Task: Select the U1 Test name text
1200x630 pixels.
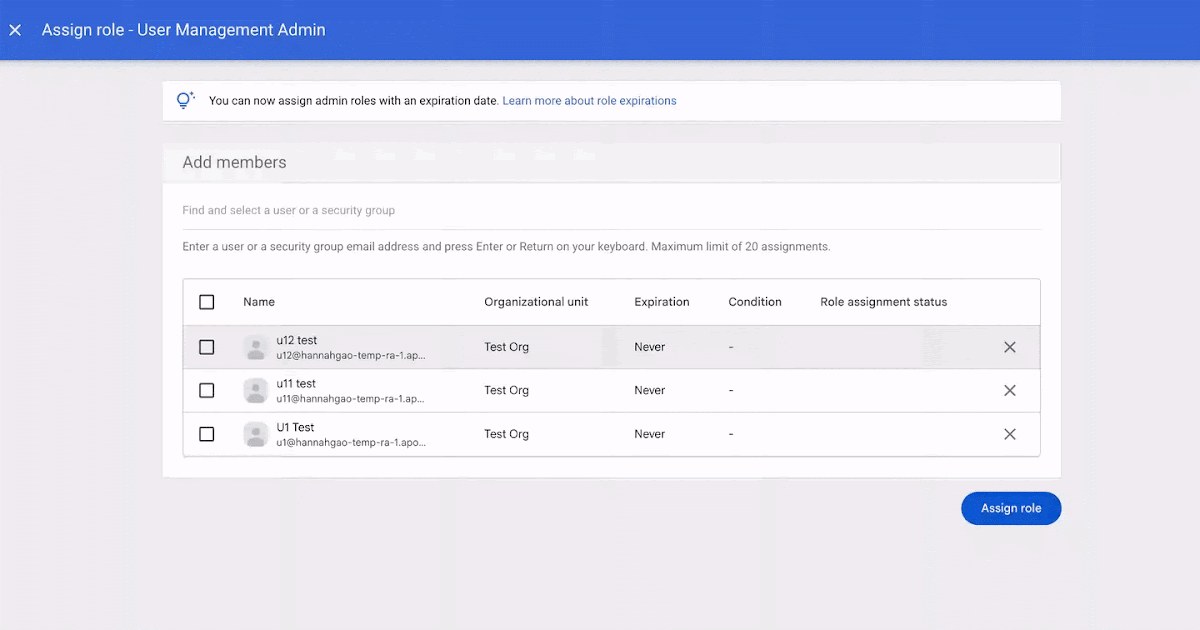Action: [295, 428]
